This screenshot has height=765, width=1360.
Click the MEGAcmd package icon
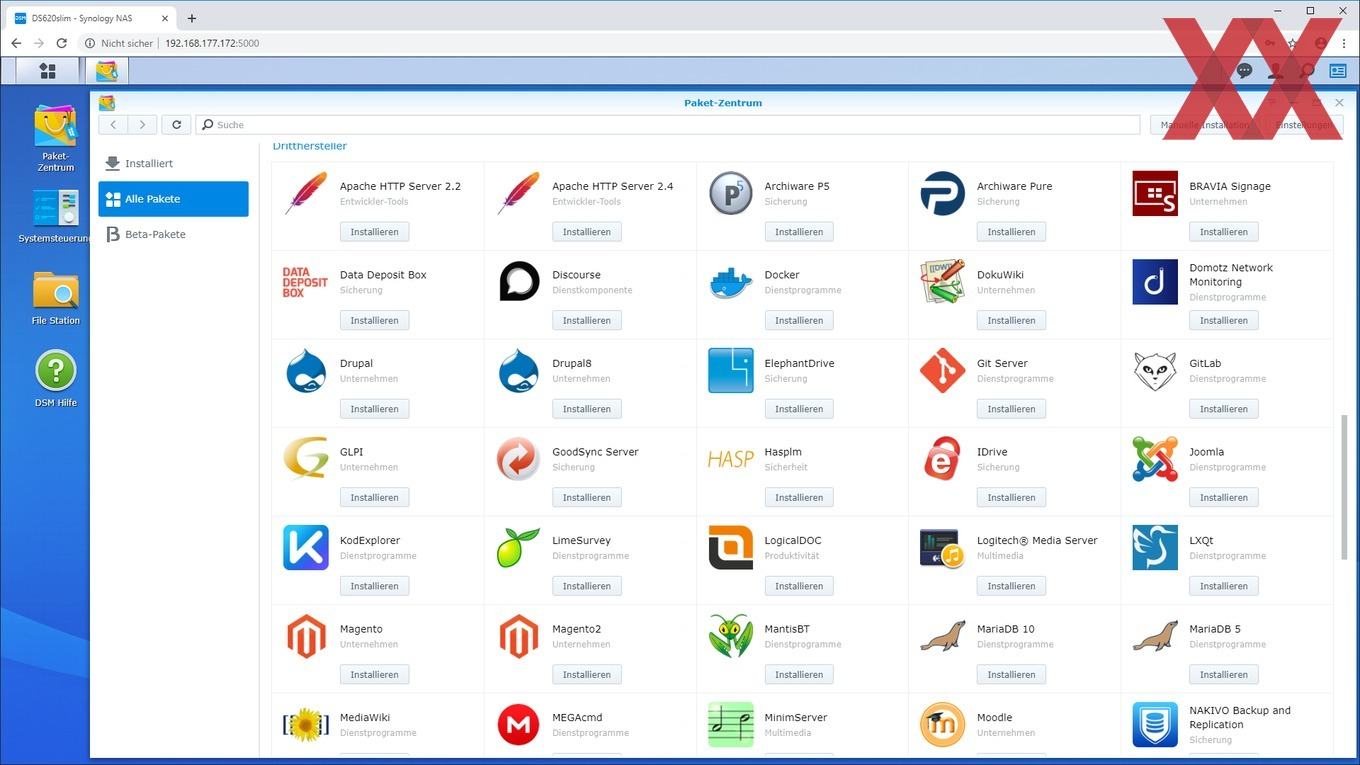pos(519,725)
